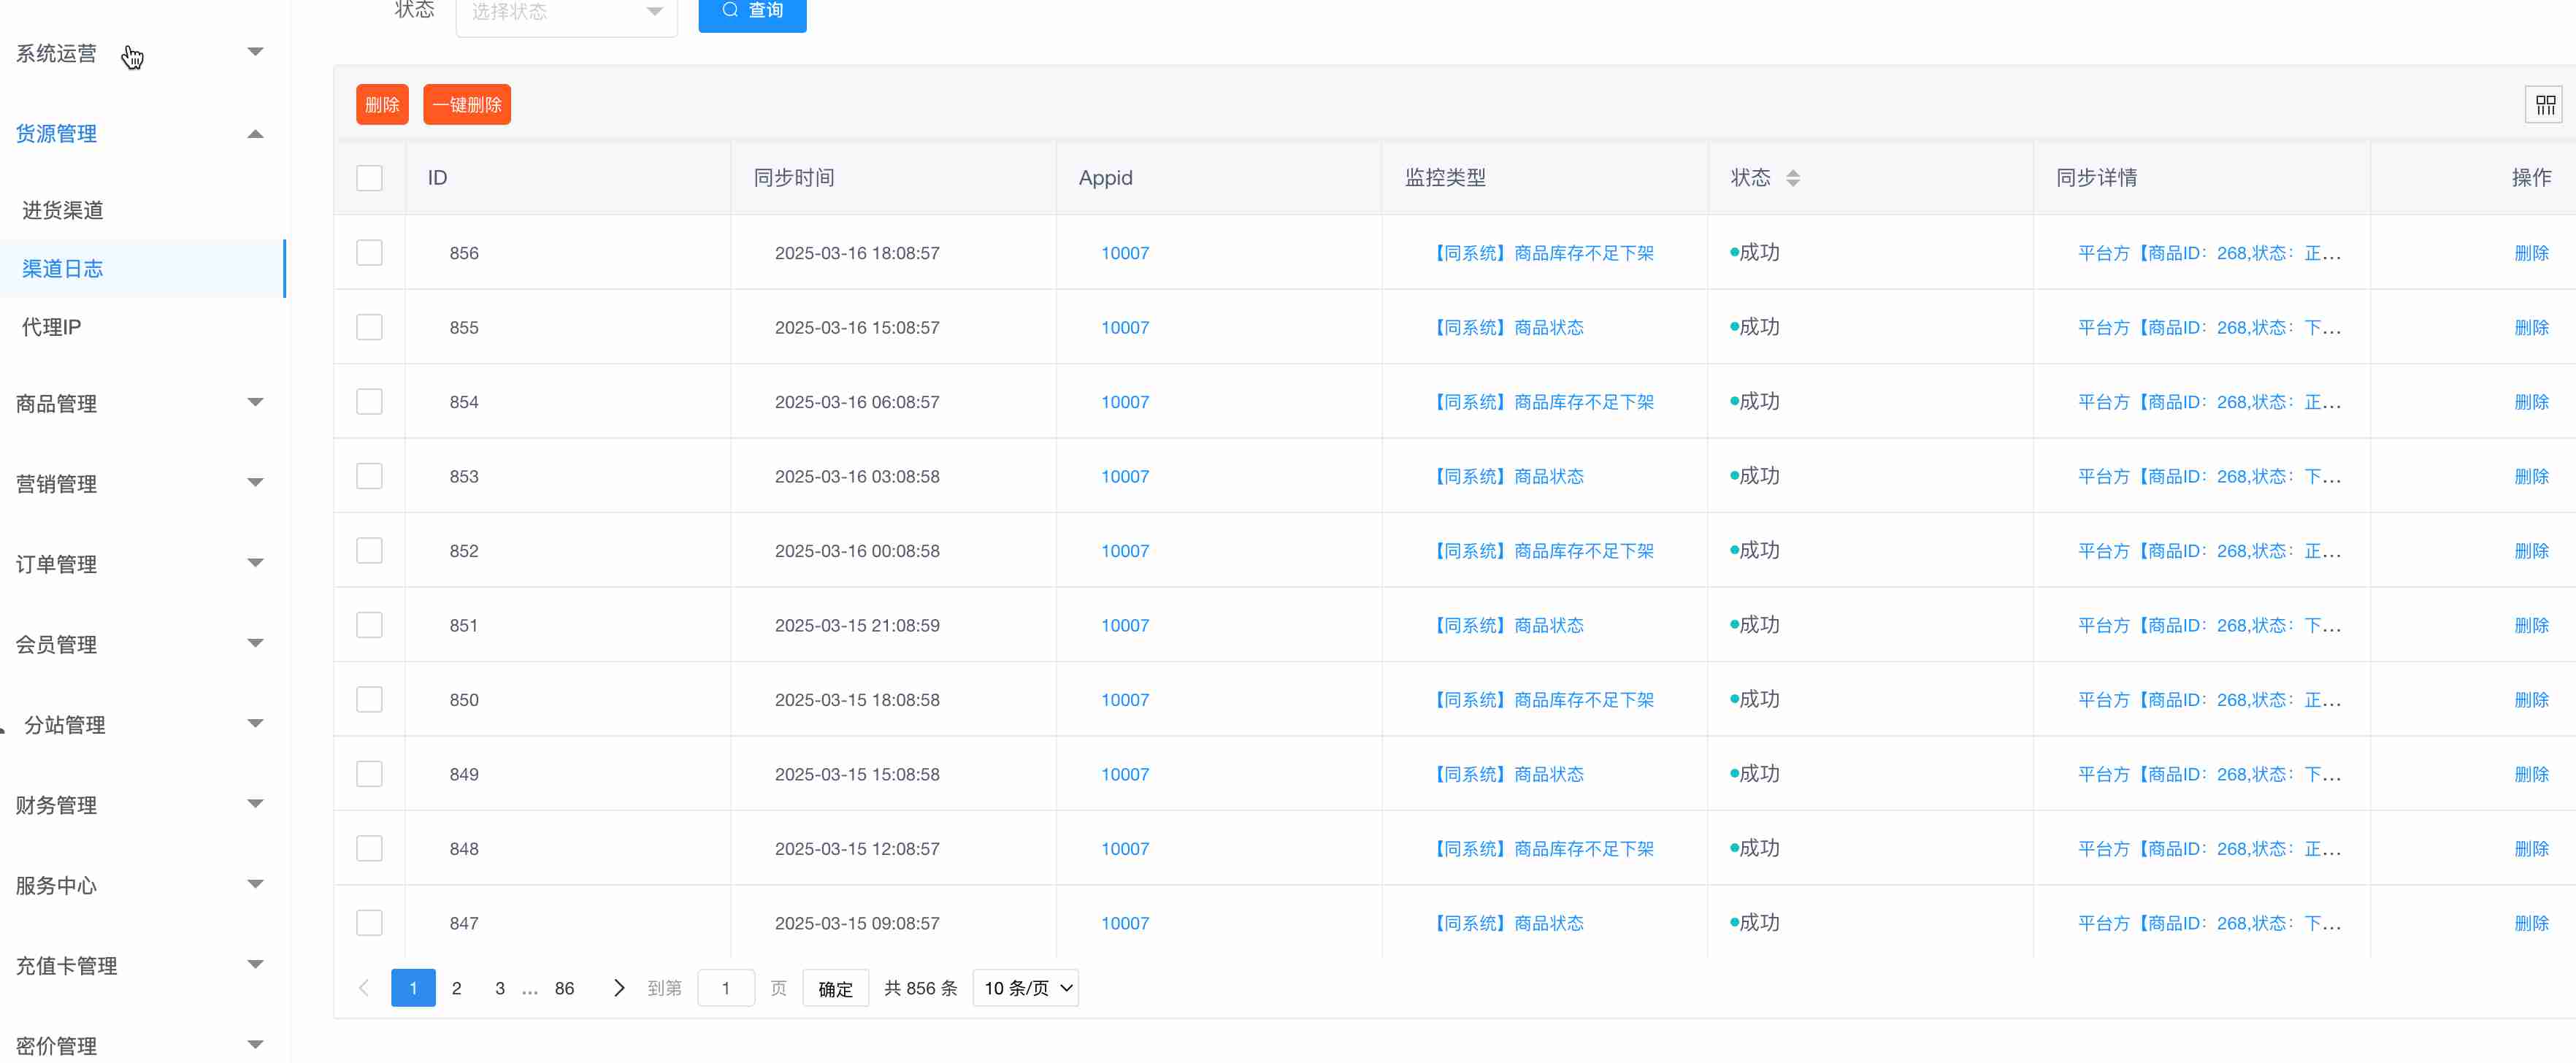Expand the 商品管理 menu arrow
This screenshot has height=1063, width=2576.
(255, 403)
